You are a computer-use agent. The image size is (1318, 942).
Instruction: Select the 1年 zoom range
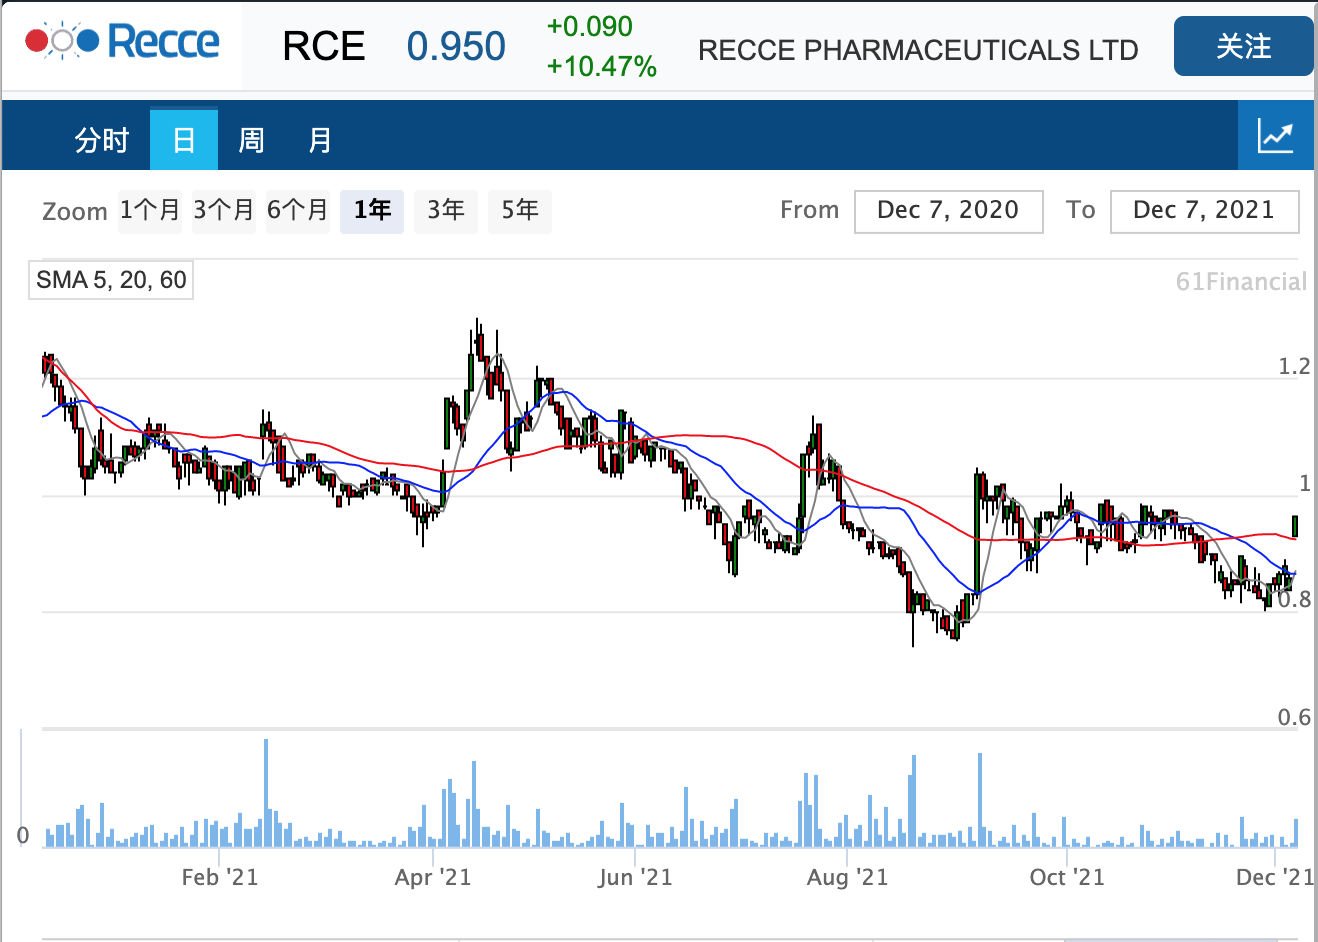[372, 210]
